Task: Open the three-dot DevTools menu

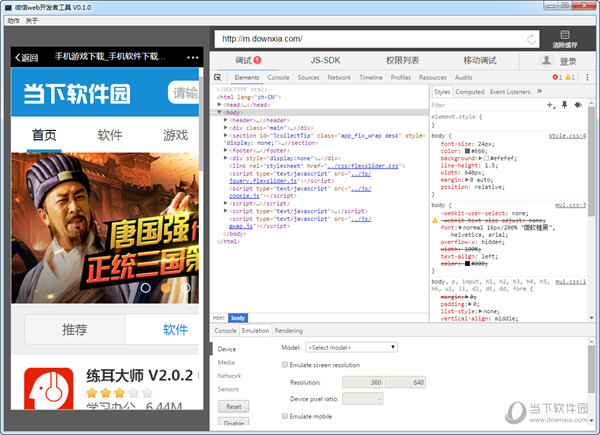Action: [587, 77]
